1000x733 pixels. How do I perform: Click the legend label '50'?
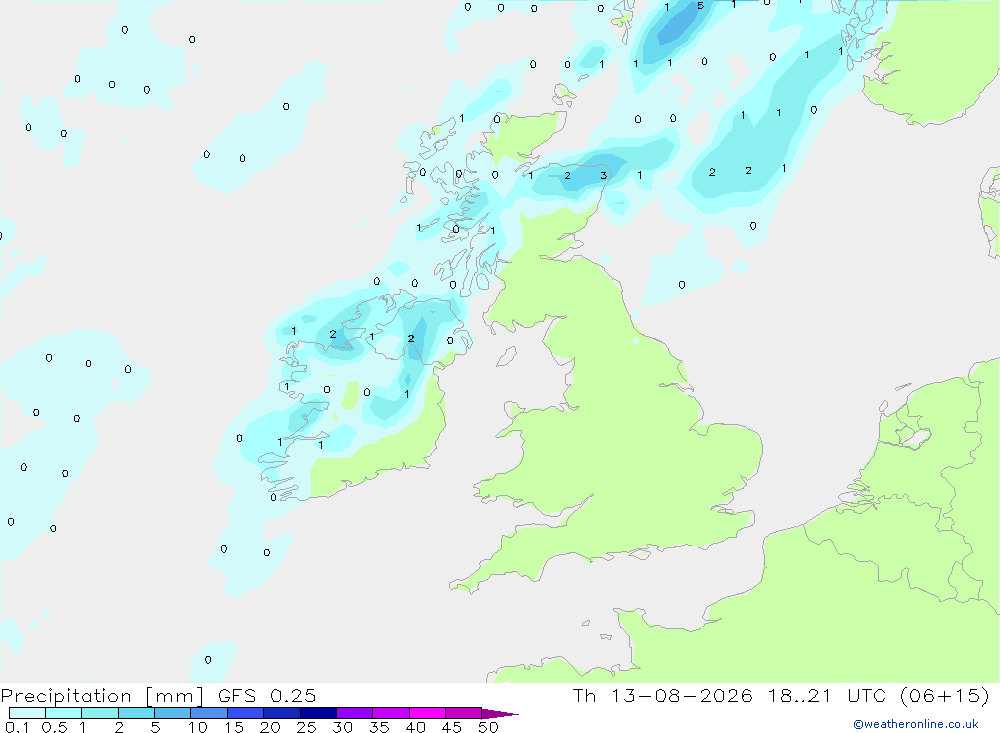point(488,727)
